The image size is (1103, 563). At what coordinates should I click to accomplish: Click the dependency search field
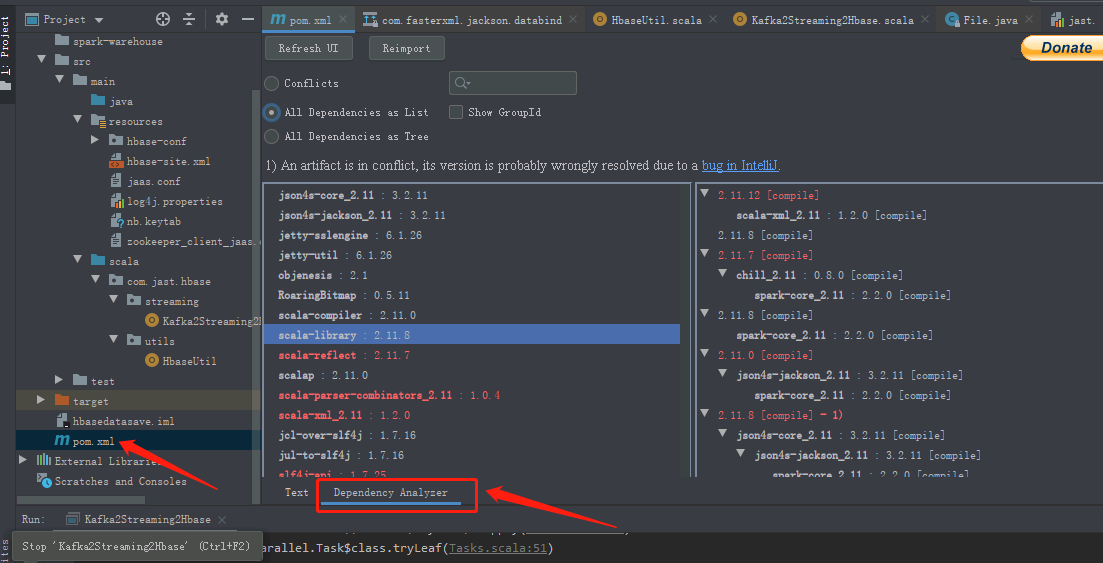[x=513, y=83]
